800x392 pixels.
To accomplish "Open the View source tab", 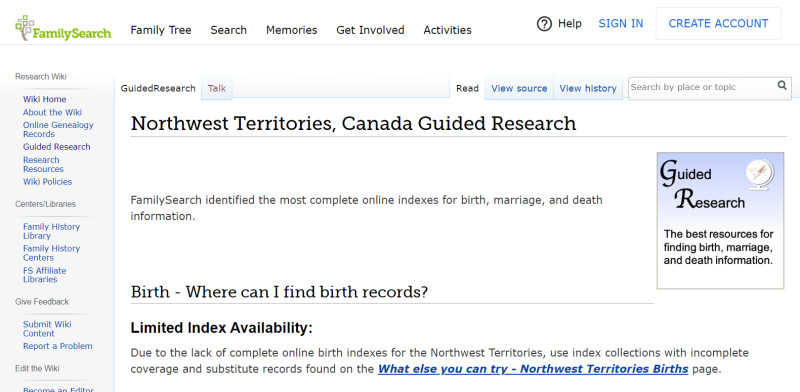I will 519,88.
